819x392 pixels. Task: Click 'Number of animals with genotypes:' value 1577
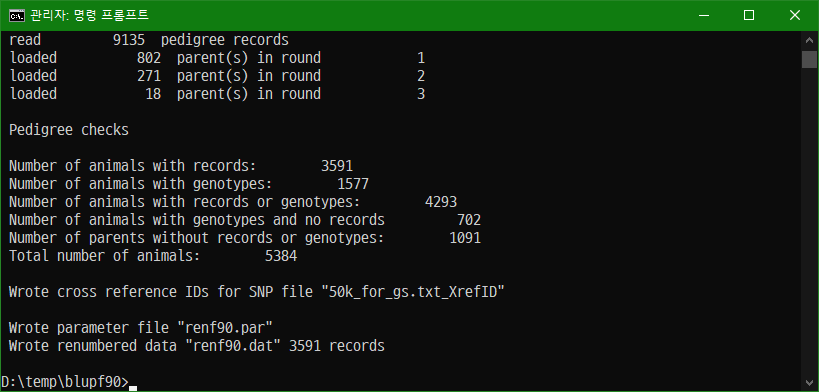(x=353, y=184)
